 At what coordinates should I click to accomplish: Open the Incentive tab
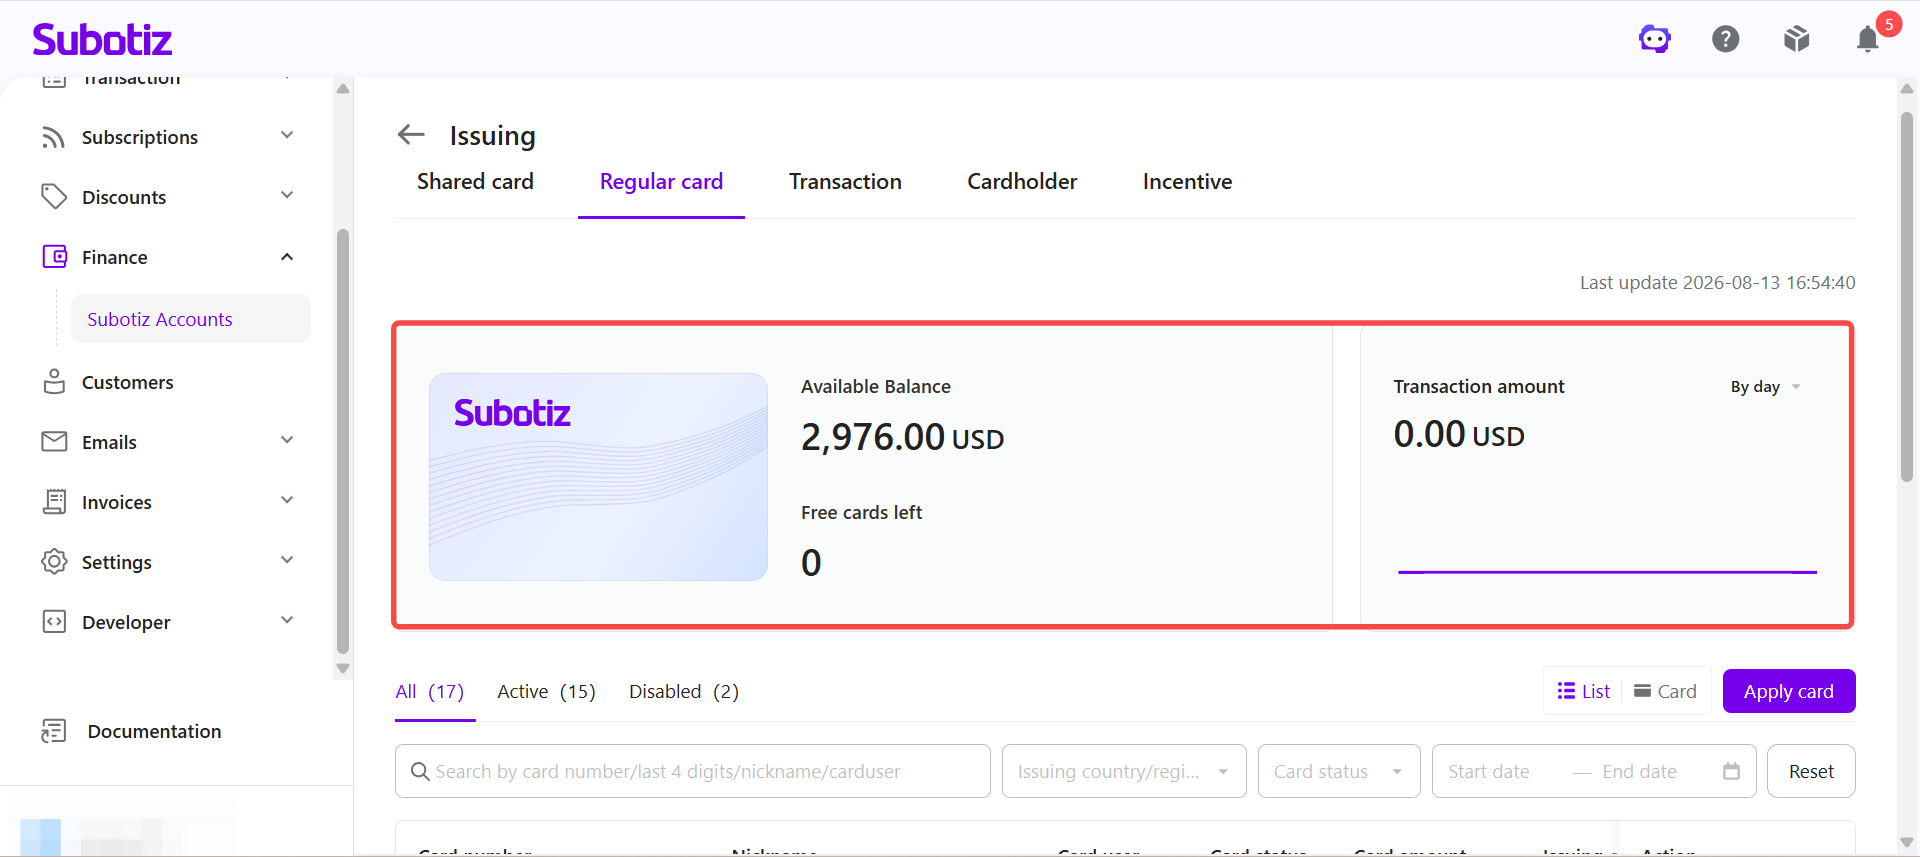(1187, 181)
